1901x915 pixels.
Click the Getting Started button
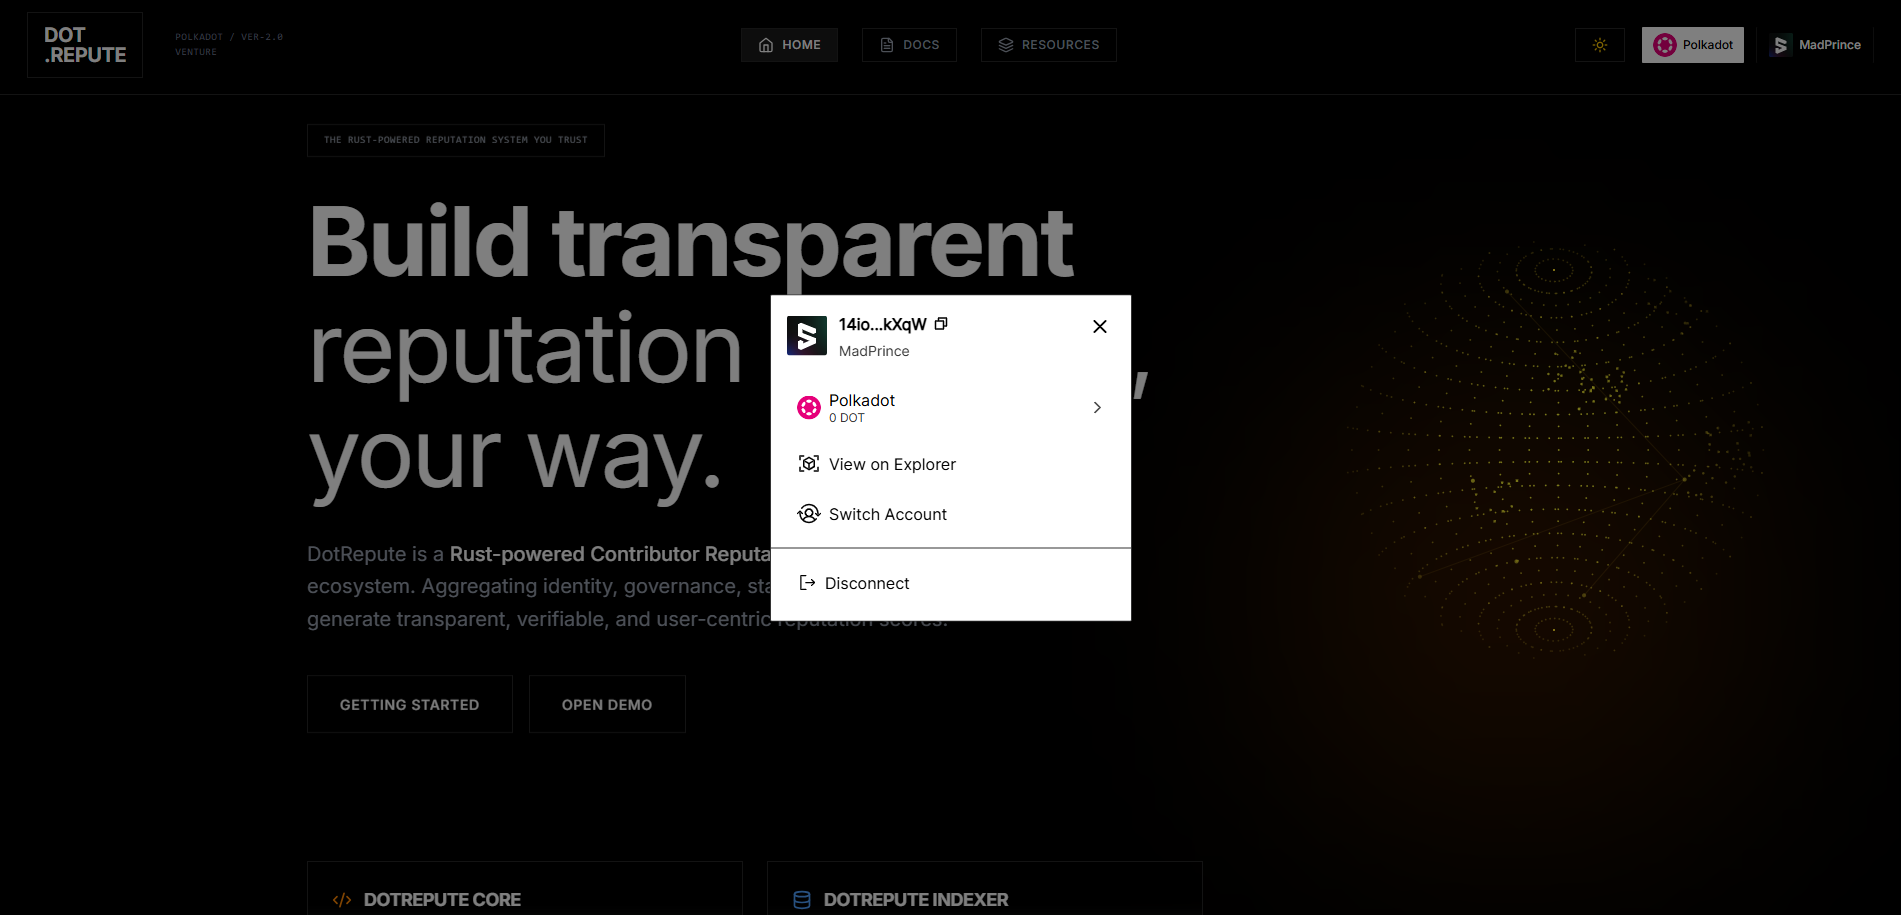410,704
